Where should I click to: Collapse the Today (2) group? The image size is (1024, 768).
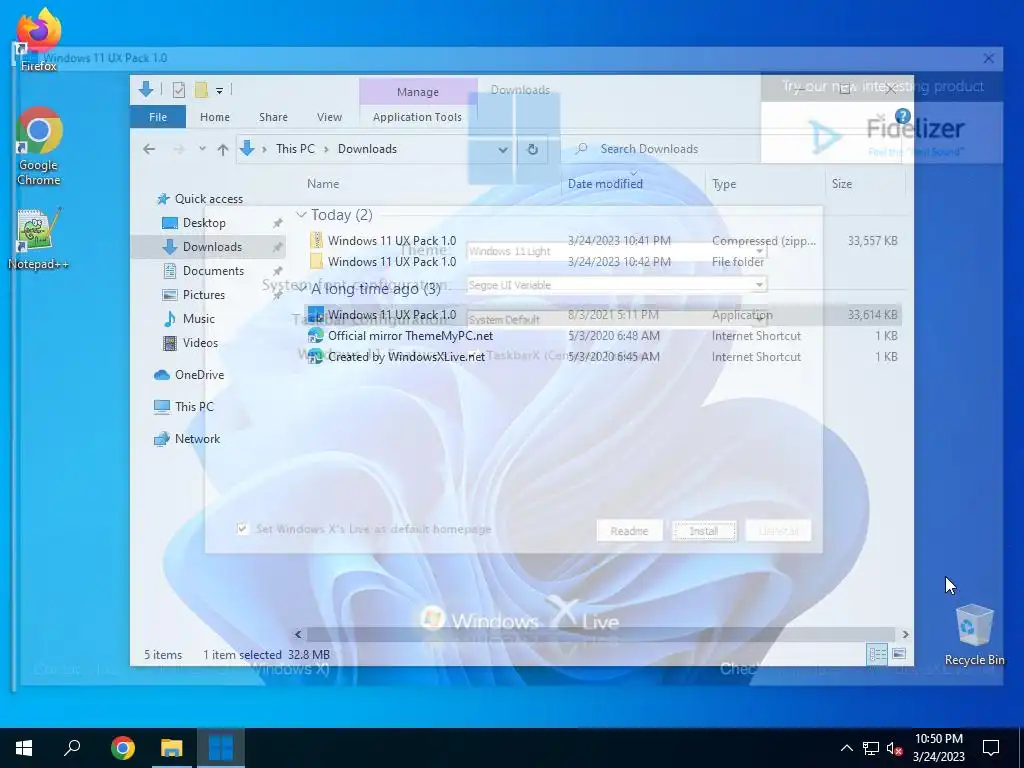pyautogui.click(x=301, y=214)
